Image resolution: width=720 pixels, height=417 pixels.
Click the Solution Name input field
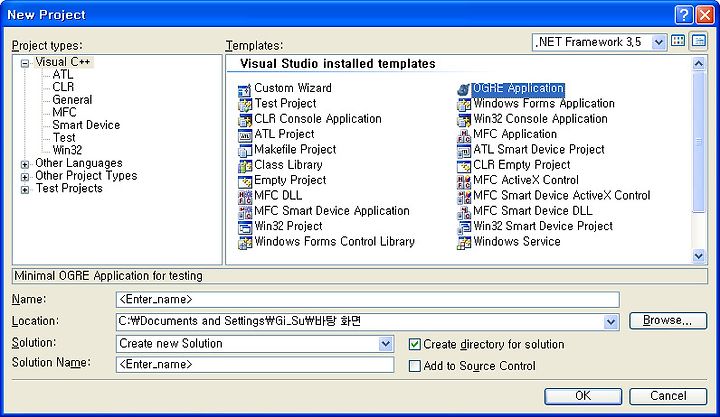(x=255, y=364)
